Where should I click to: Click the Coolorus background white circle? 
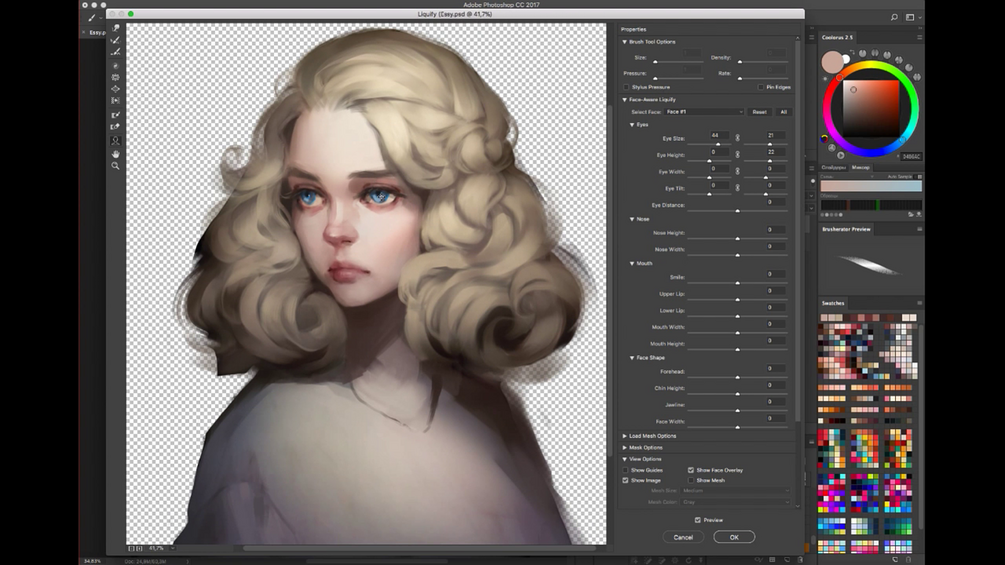click(845, 59)
